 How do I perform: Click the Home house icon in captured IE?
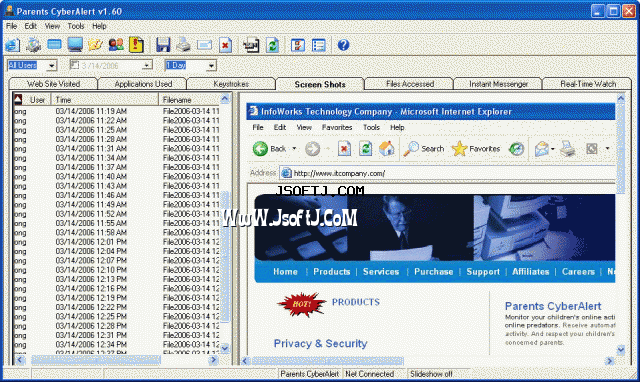[386, 149]
